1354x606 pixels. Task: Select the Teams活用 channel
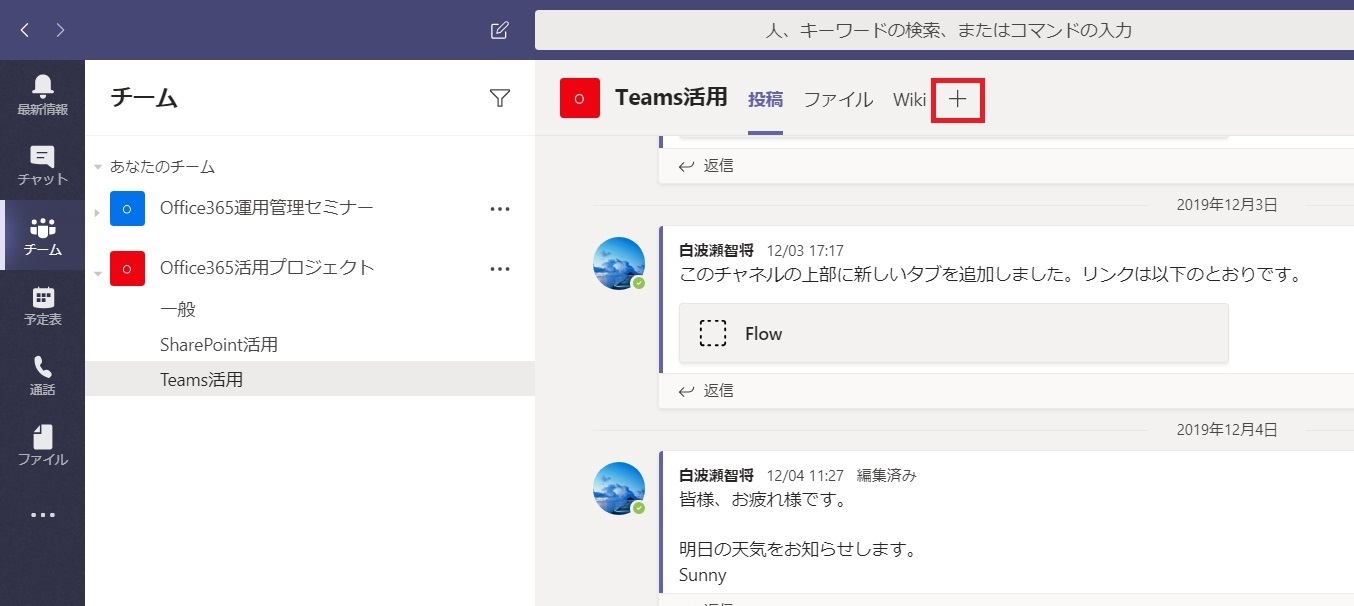pyautogui.click(x=310, y=380)
